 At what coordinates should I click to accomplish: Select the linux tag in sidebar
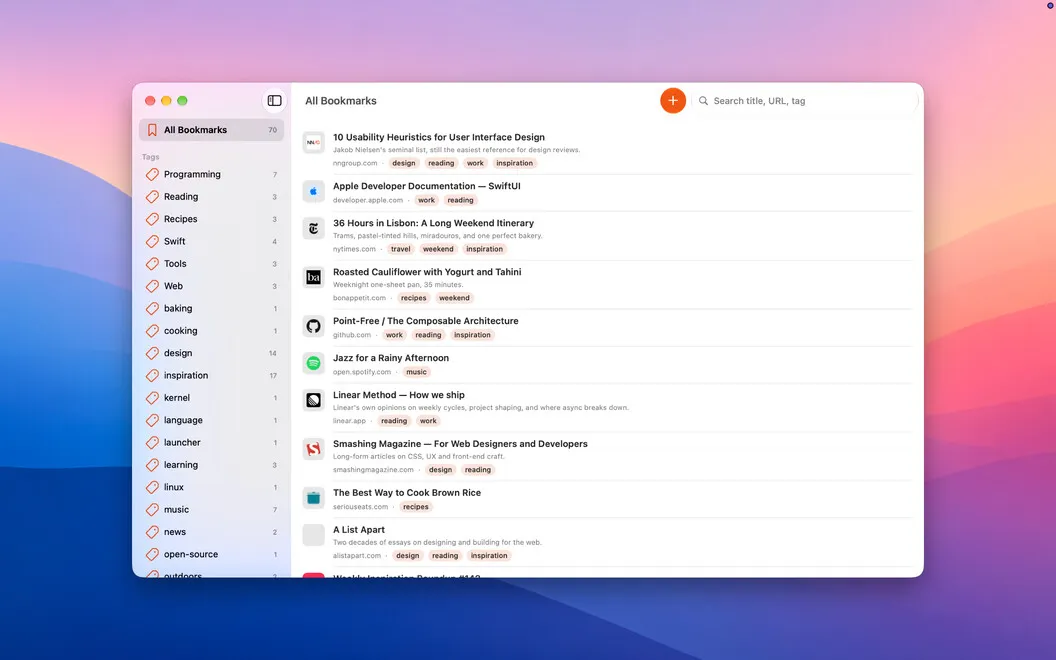click(x=211, y=487)
